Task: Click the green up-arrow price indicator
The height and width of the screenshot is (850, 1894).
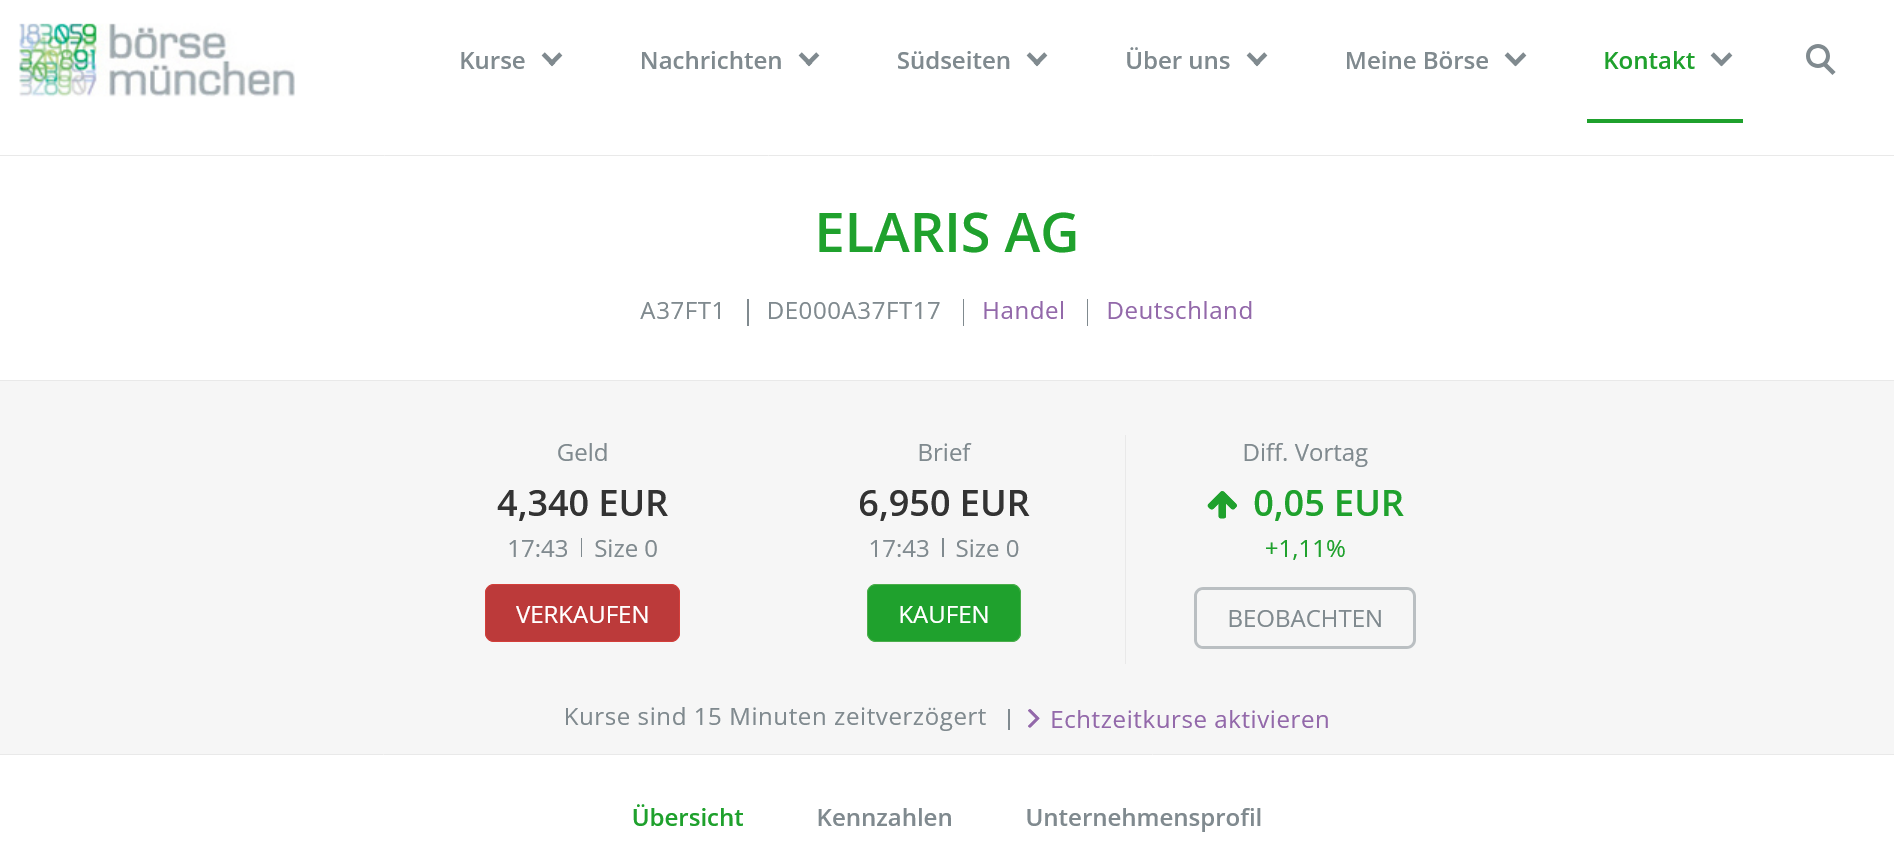Action: [1222, 505]
